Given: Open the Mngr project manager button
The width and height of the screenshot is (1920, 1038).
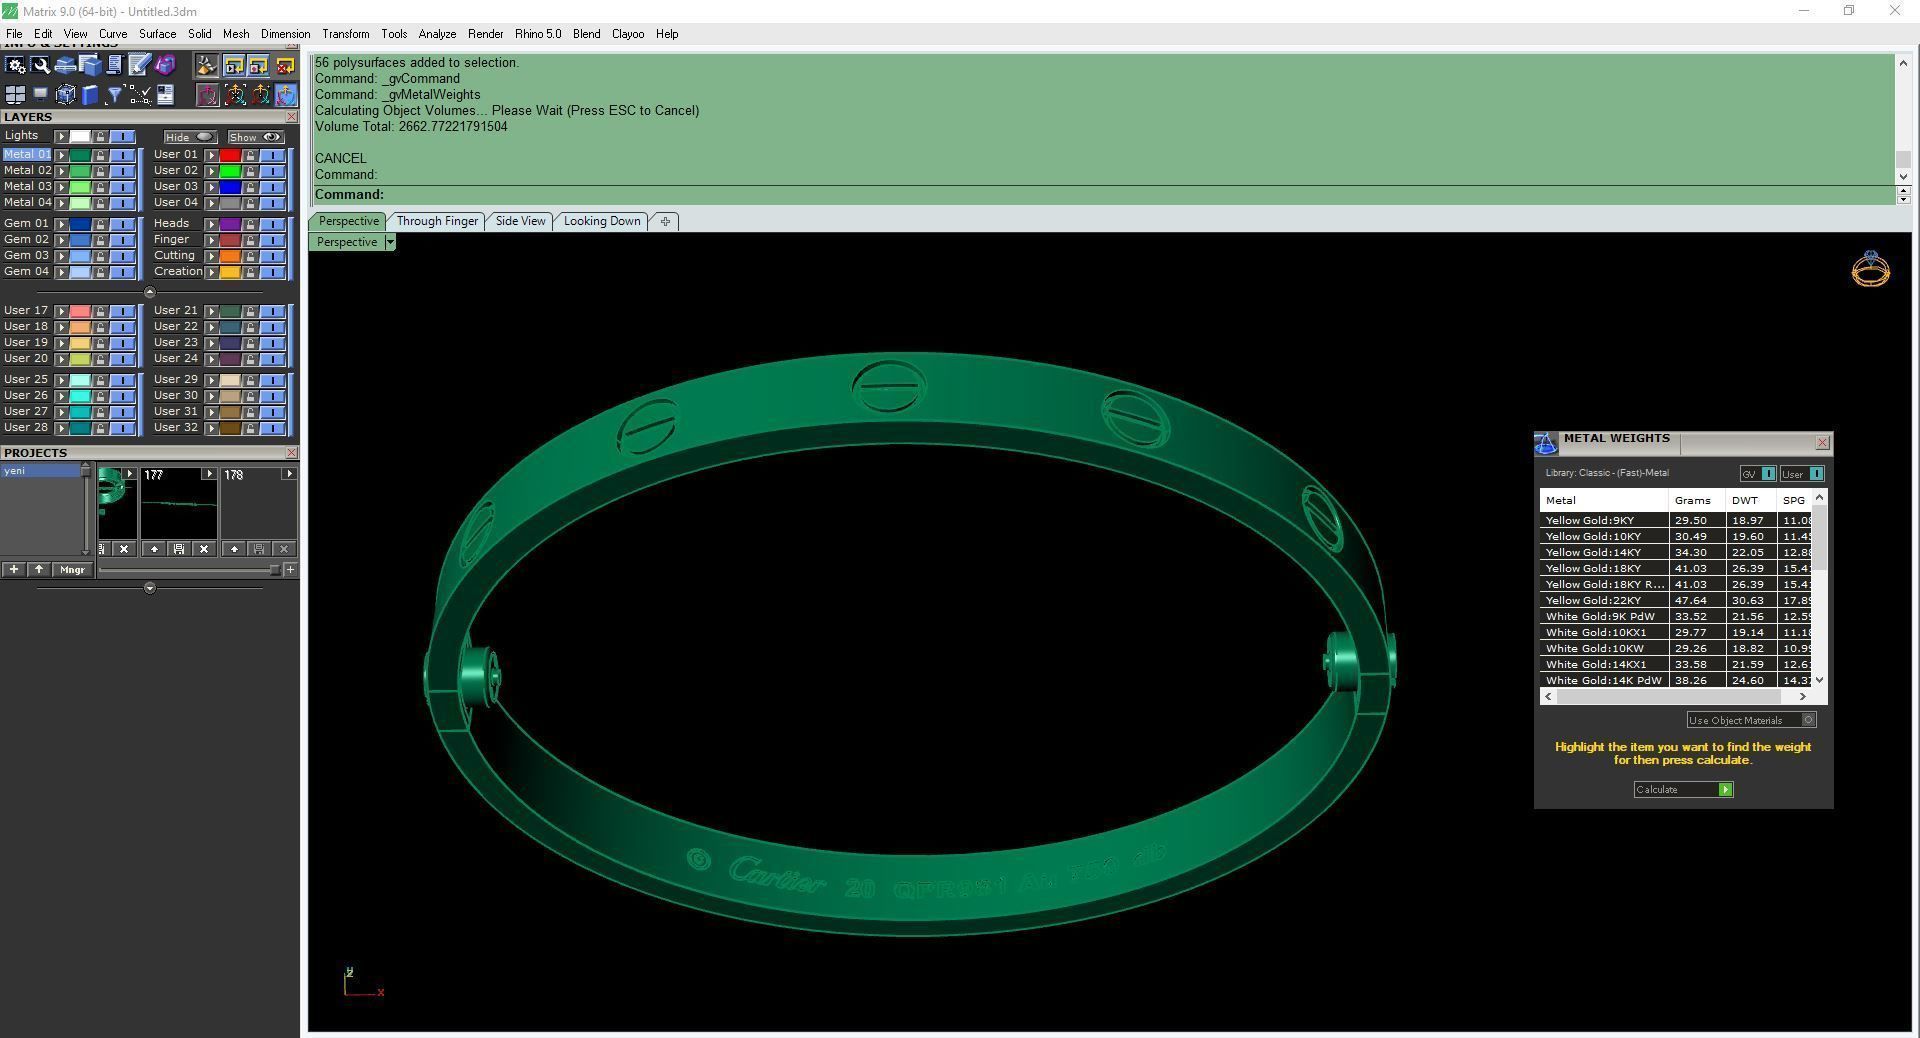Looking at the screenshot, I should 72,570.
